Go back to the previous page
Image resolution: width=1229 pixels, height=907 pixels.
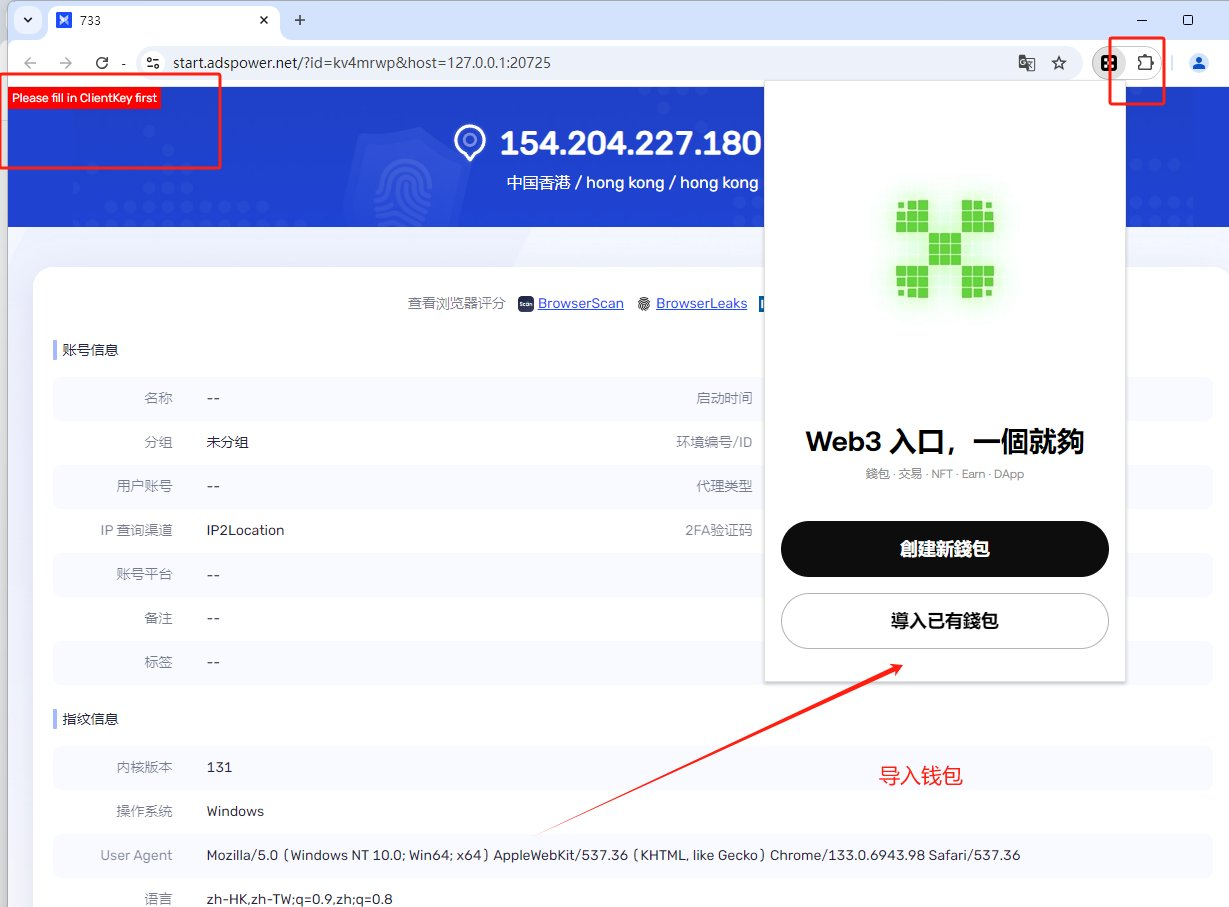coord(30,63)
